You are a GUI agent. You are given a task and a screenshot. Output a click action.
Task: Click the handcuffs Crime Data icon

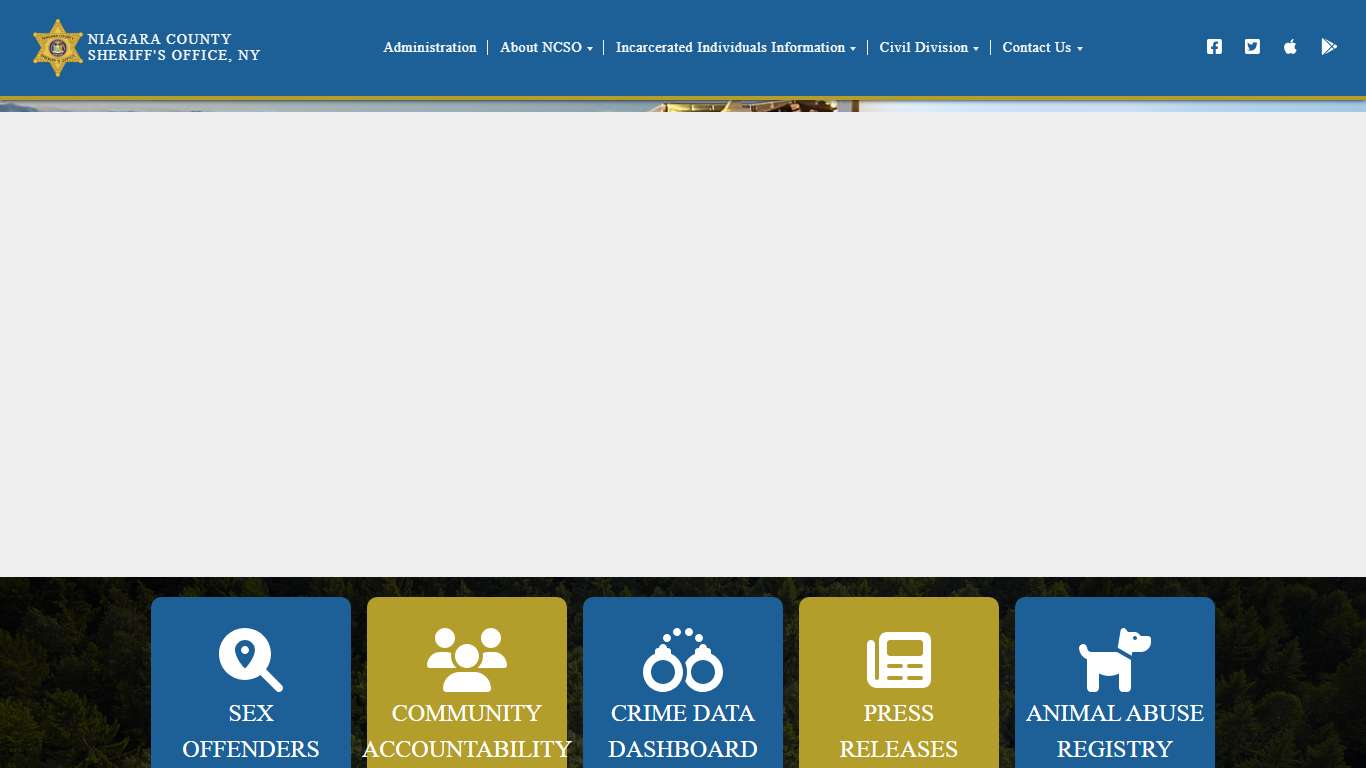coord(682,659)
